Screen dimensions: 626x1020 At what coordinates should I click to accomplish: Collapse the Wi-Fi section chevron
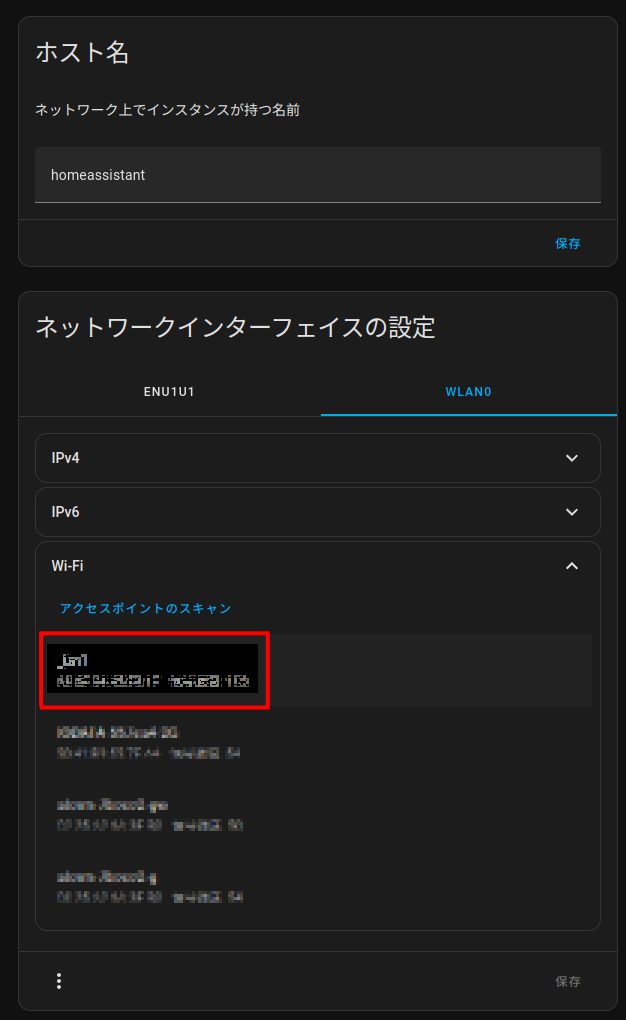pyautogui.click(x=572, y=566)
